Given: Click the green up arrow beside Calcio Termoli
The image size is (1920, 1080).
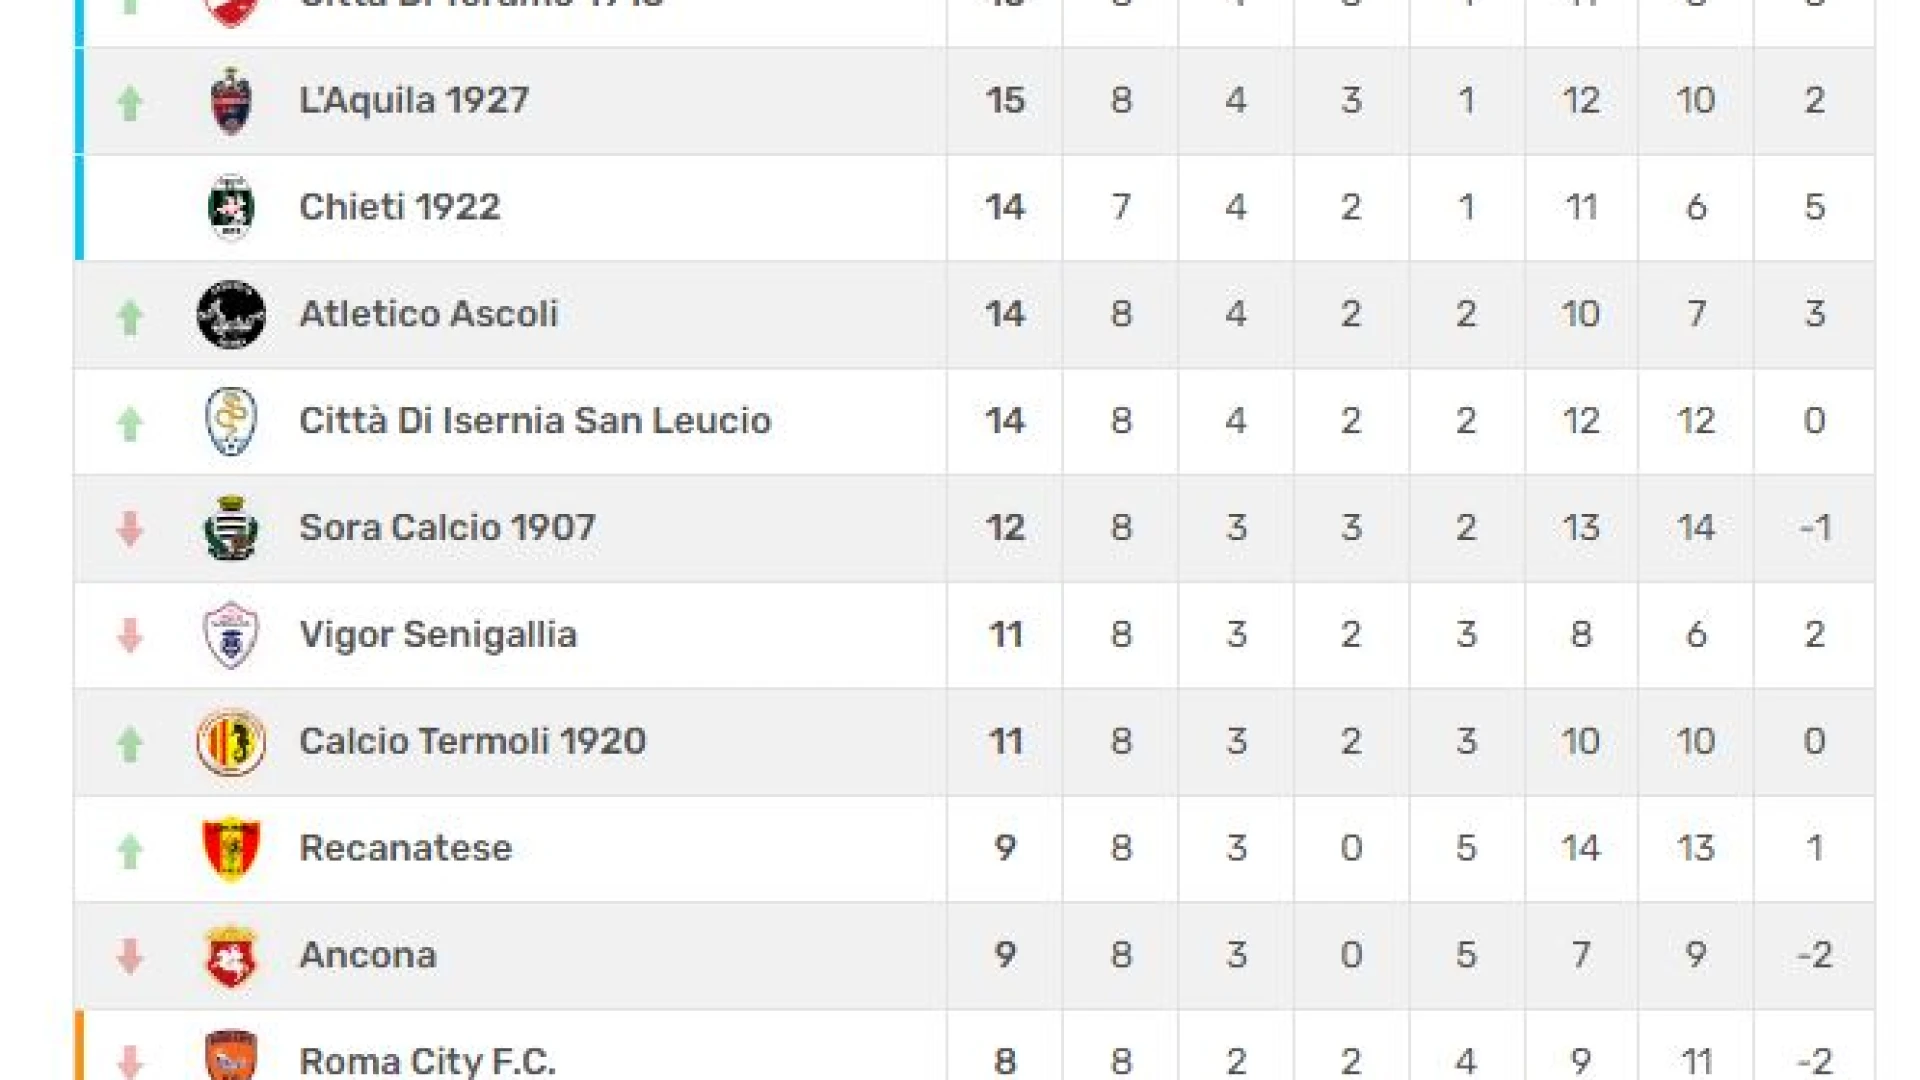Looking at the screenshot, I should coord(130,743).
